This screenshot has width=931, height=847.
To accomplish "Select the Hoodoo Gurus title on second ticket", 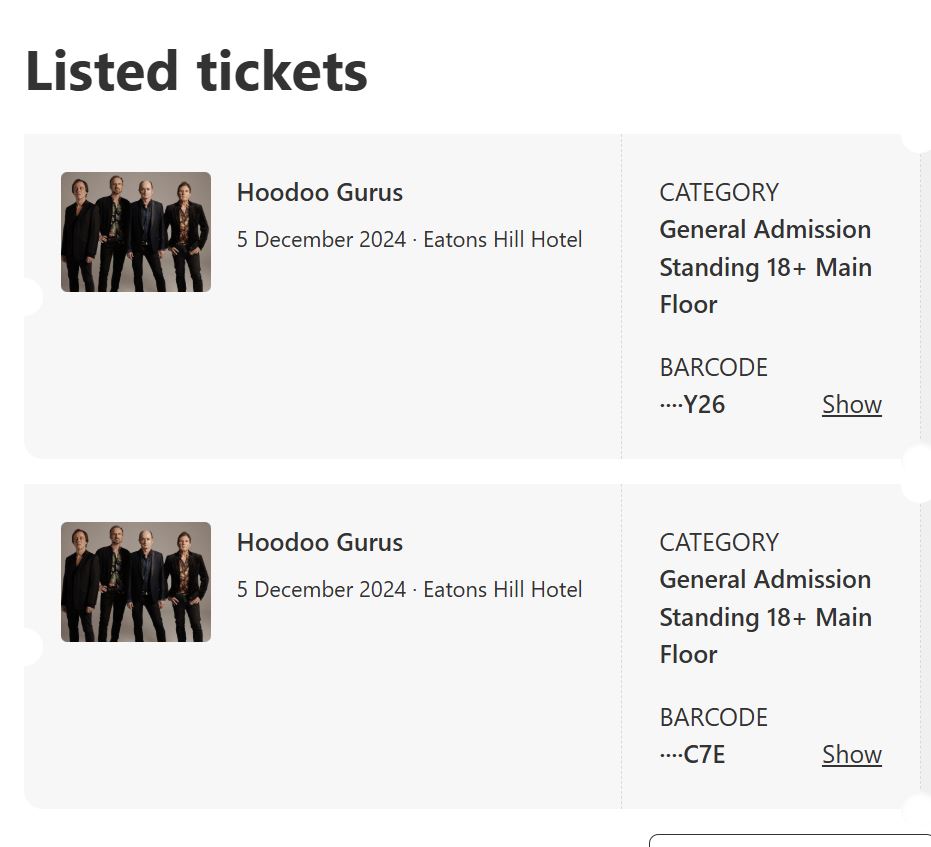I will tap(320, 543).
